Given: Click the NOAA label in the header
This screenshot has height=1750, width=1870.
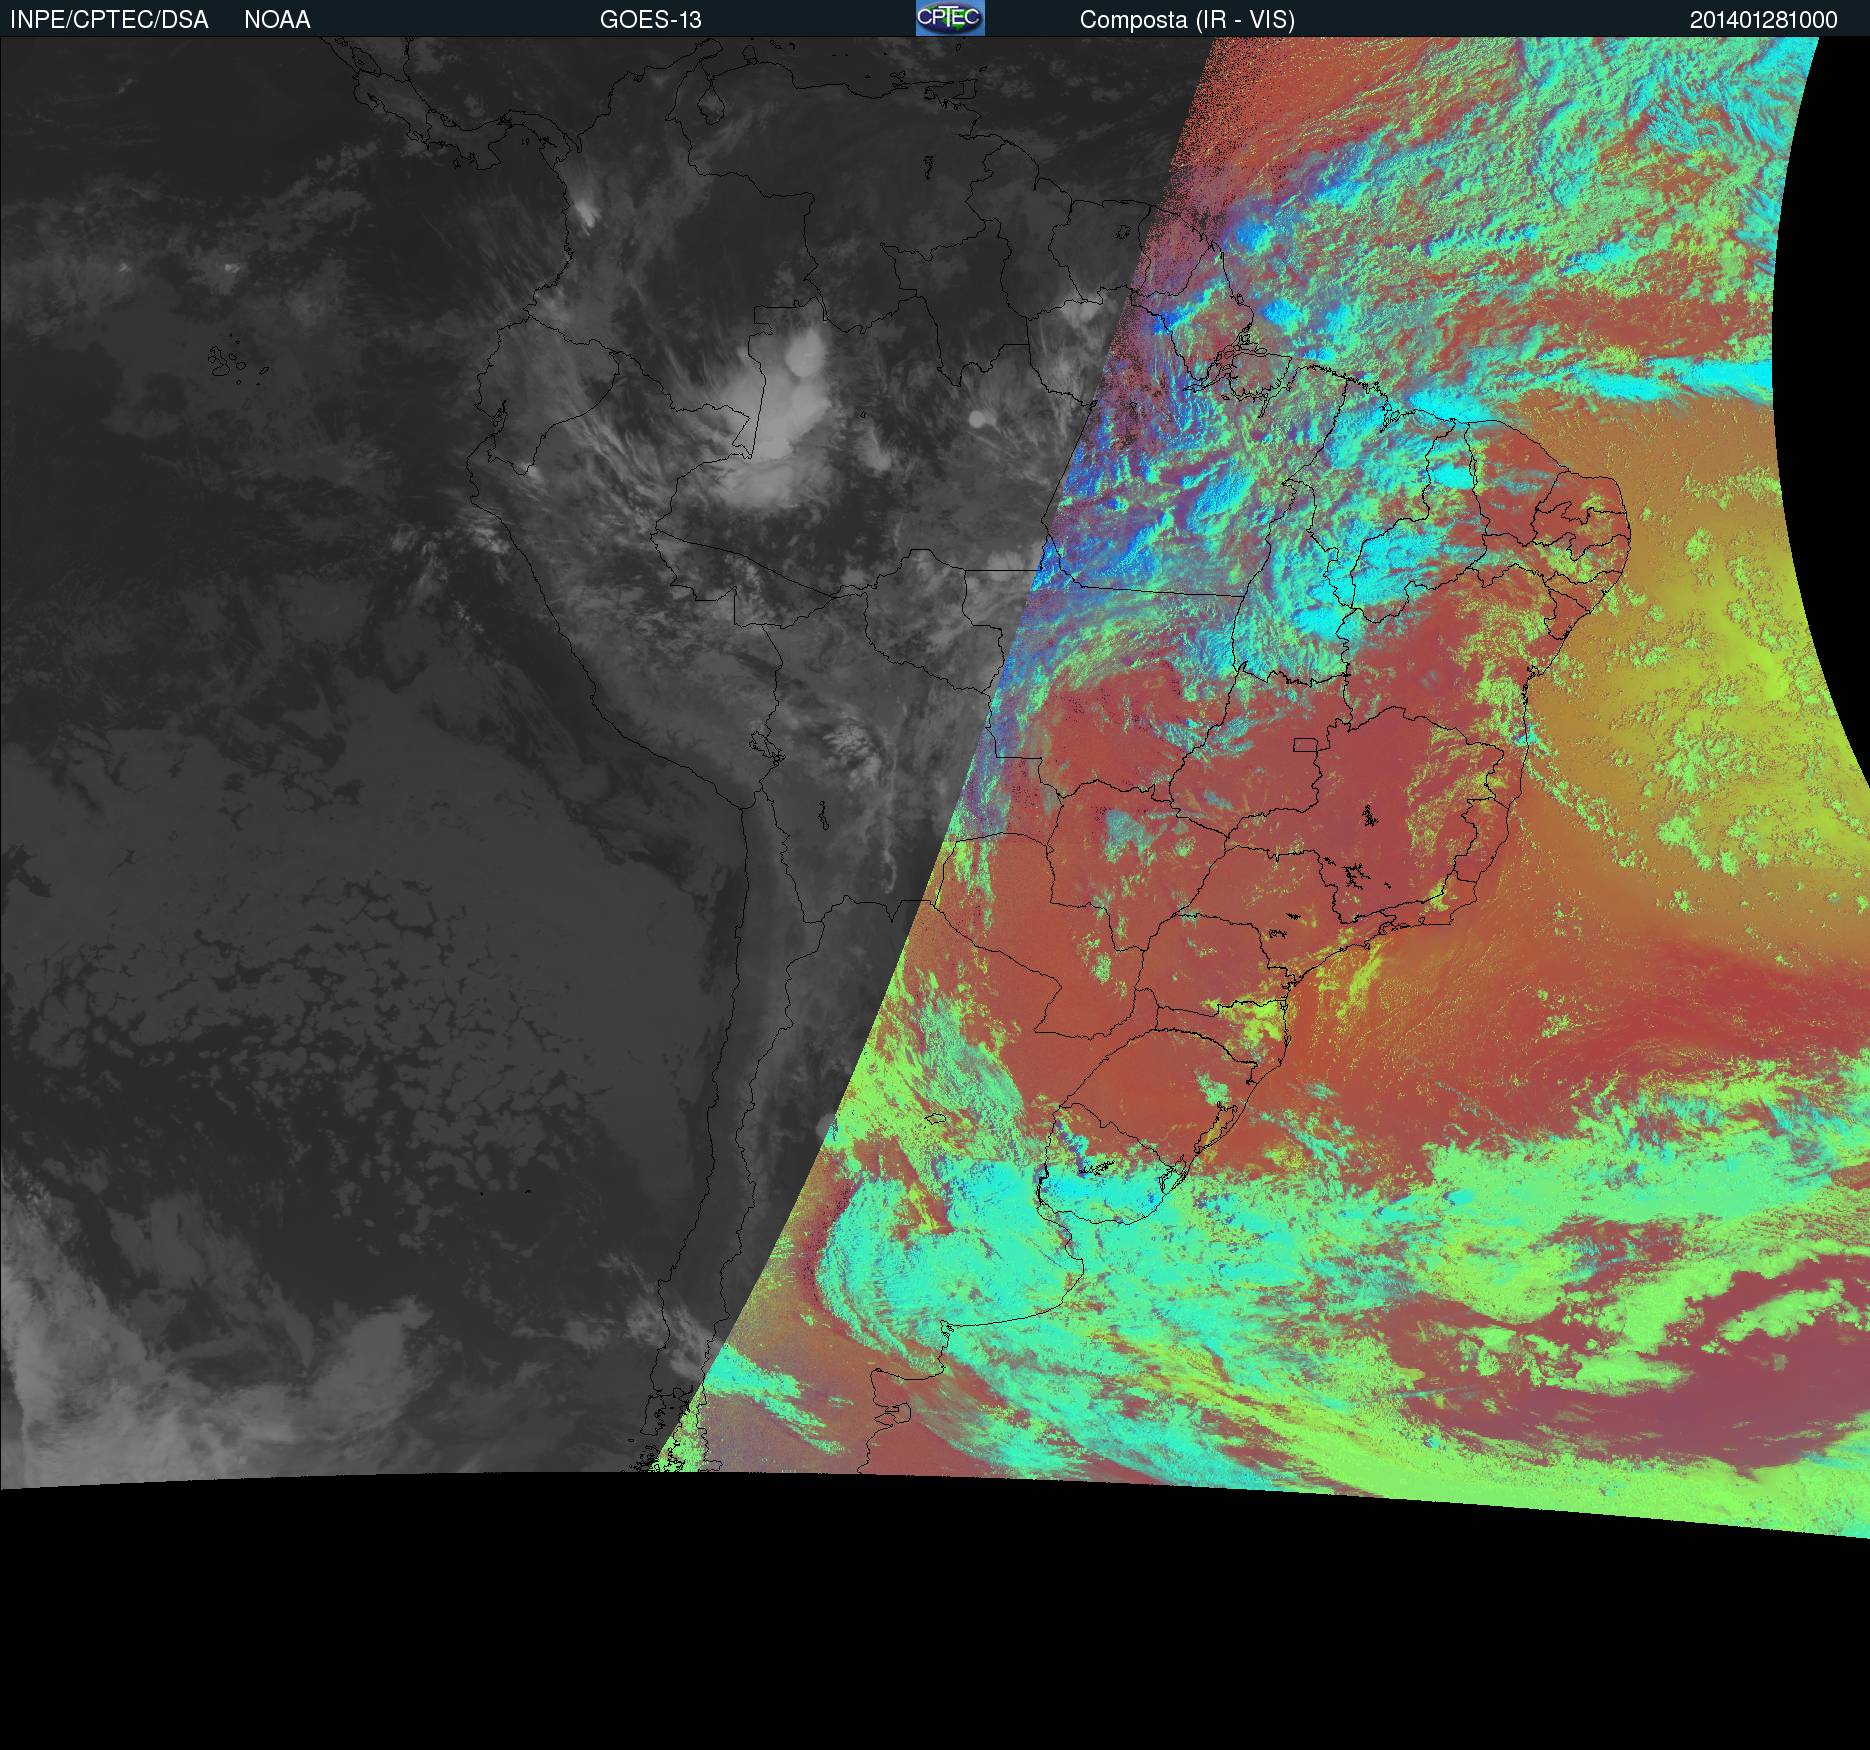Looking at the screenshot, I should click(x=277, y=20).
